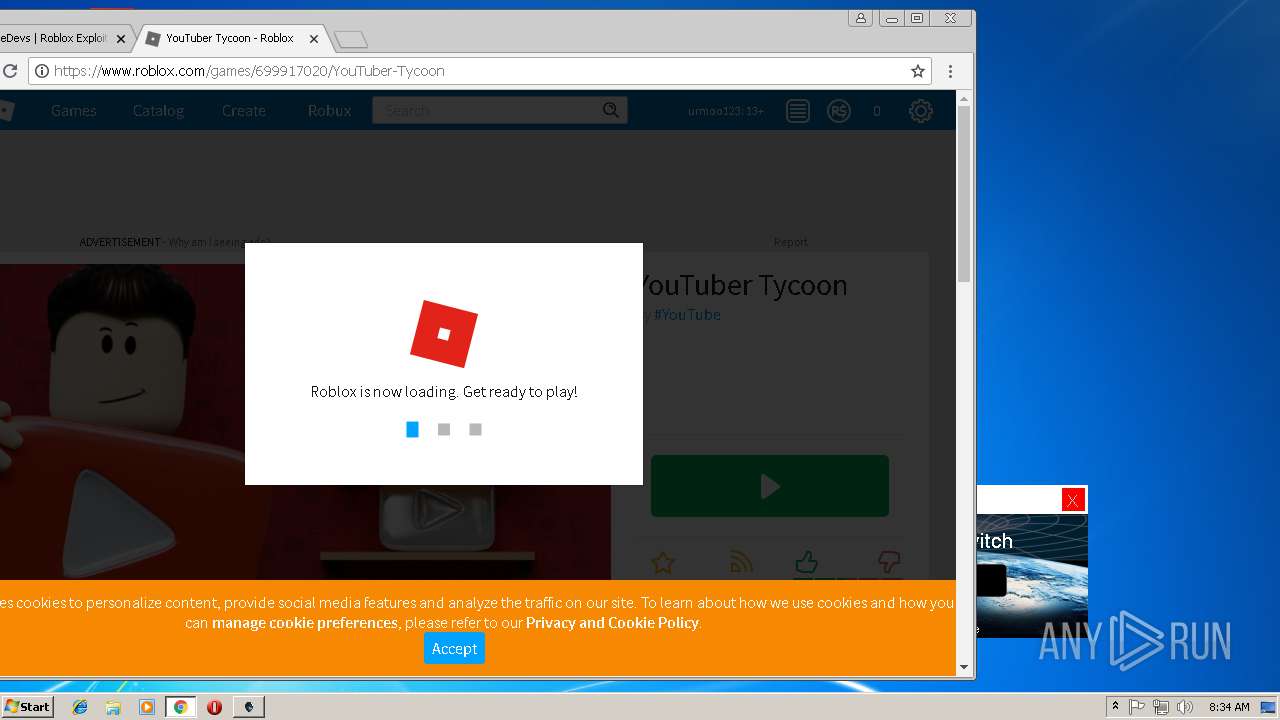Like the game with thumbs up

pyautogui.click(x=807, y=562)
